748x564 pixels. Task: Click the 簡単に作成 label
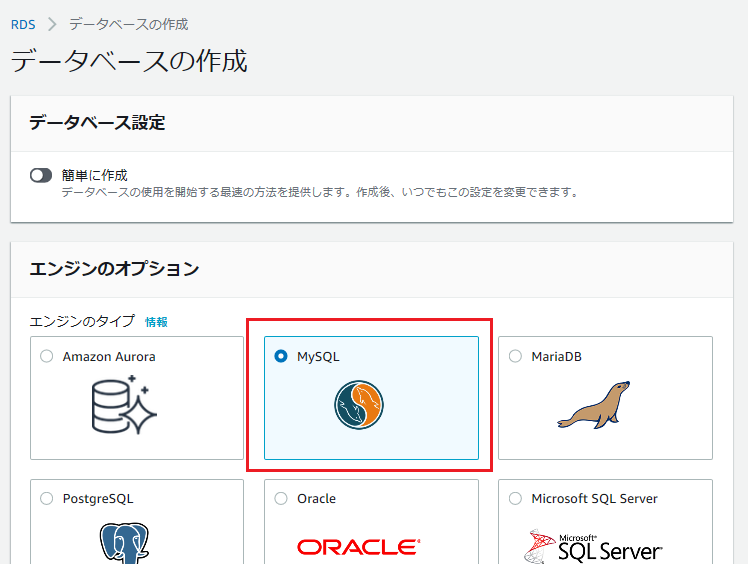[94, 176]
